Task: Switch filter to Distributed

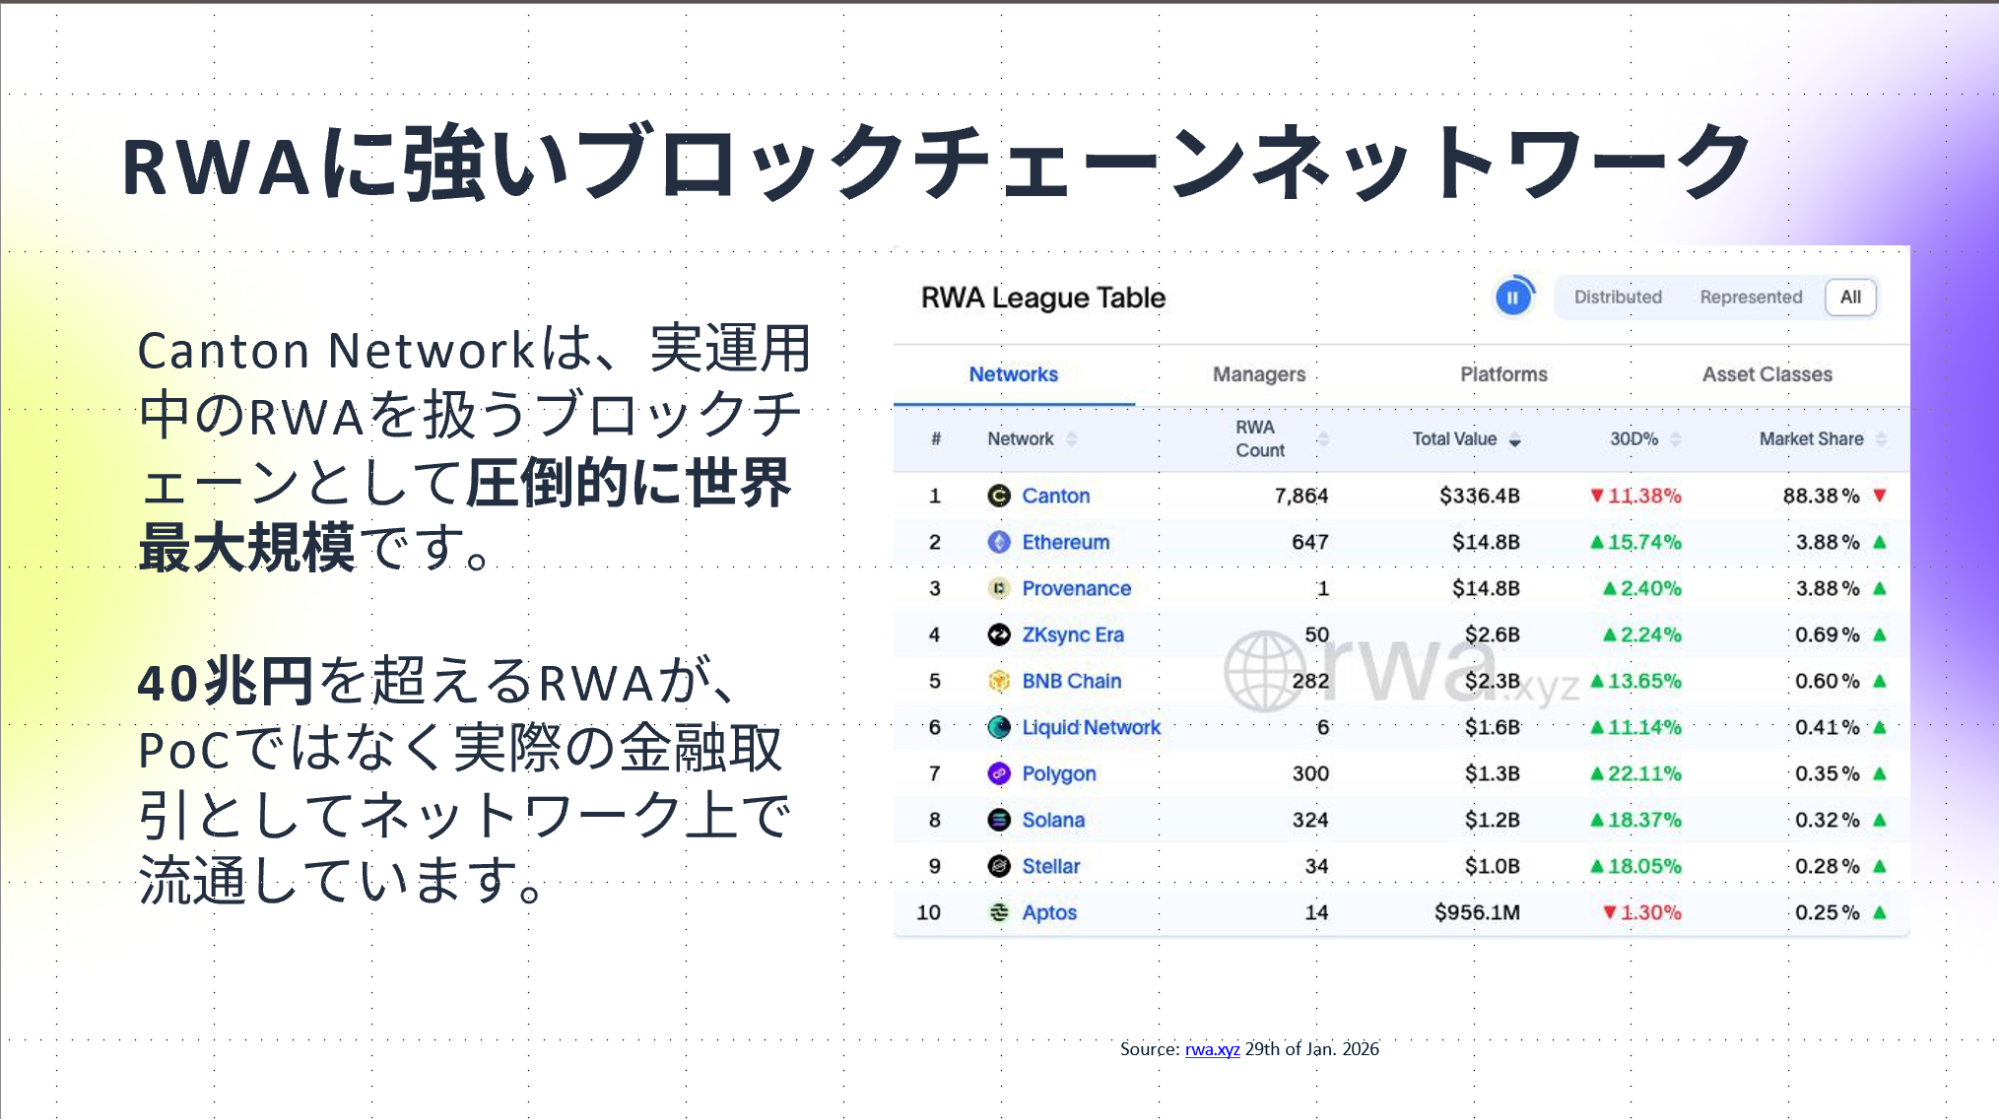Action: [x=1616, y=297]
